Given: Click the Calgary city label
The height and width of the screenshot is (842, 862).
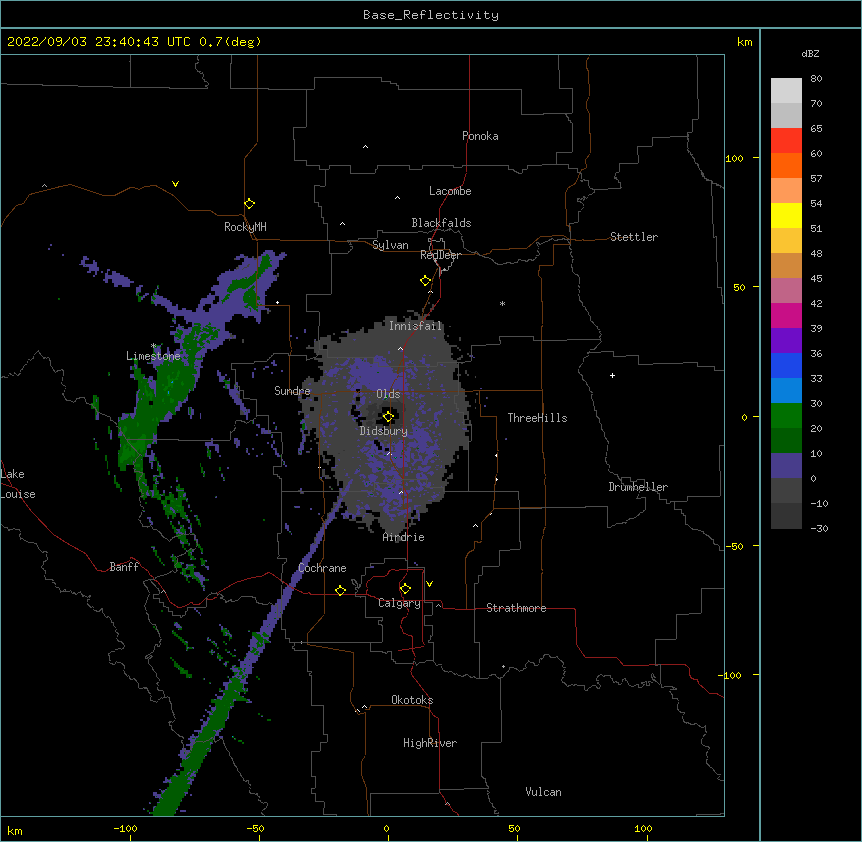Looking at the screenshot, I should coord(399,603).
